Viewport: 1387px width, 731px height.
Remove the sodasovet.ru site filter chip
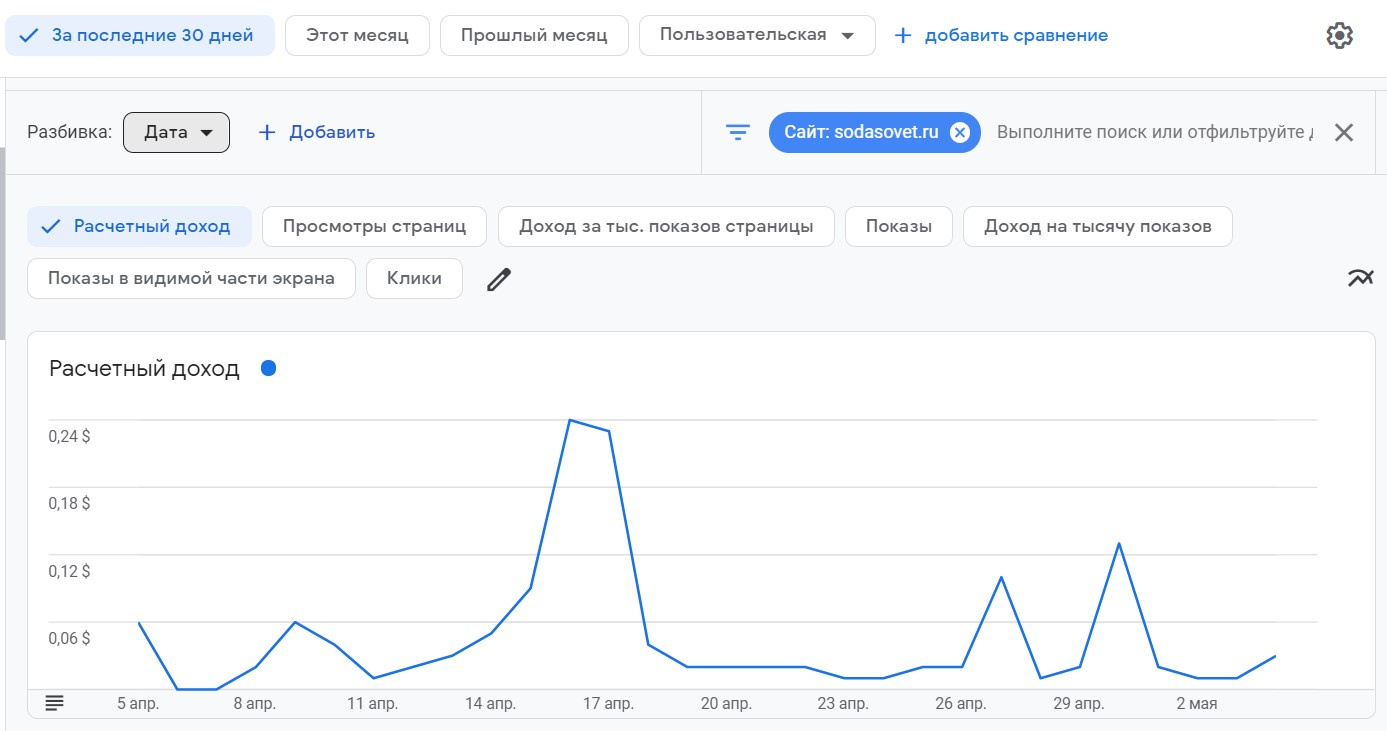coord(960,132)
